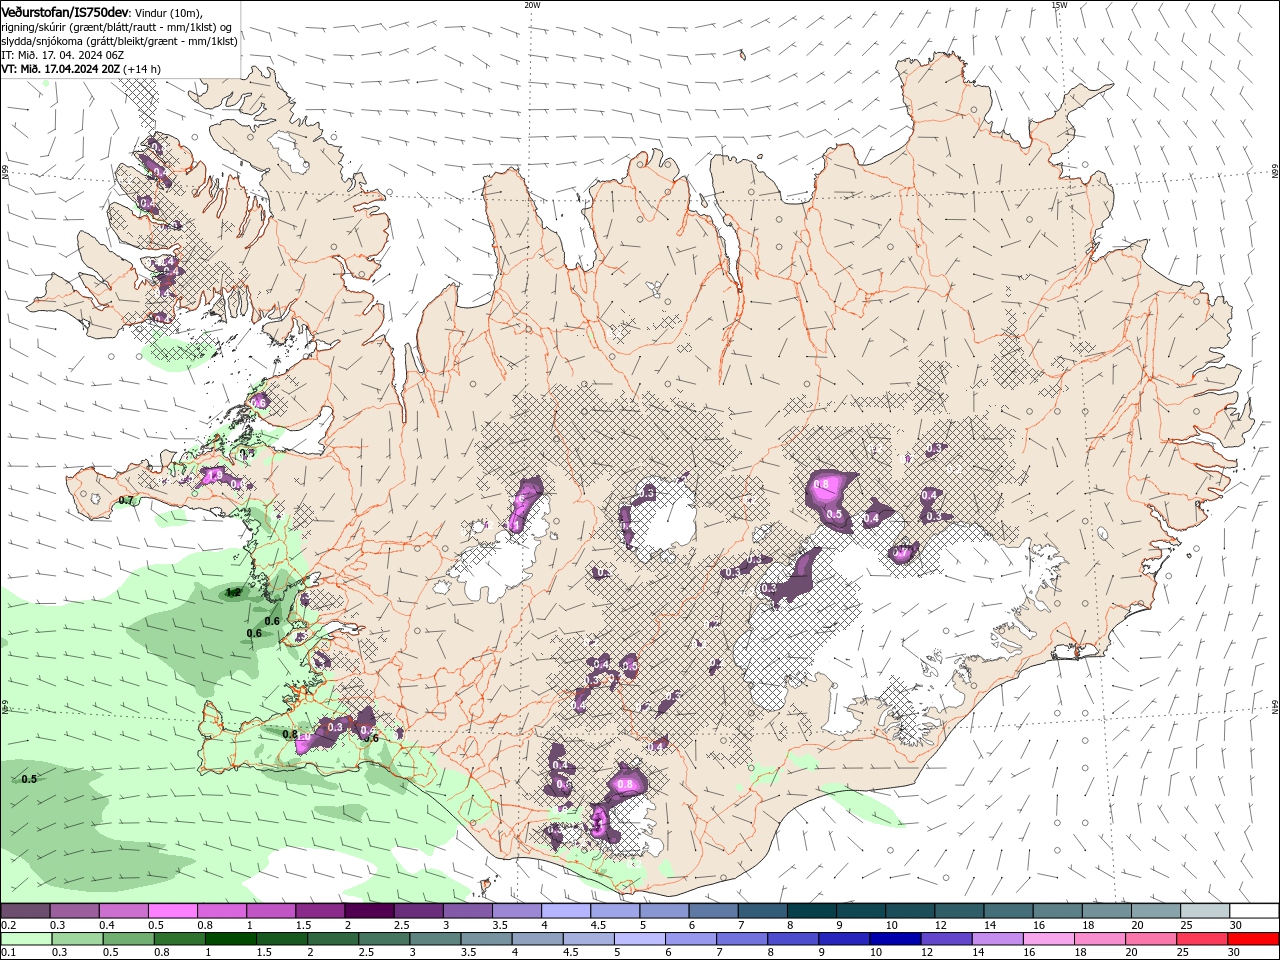Viewport: 1280px width, 960px height.
Task: Click the 'VT: Mið. 17.04.2024 20Z (+14 h)' line
Action: click(81, 69)
